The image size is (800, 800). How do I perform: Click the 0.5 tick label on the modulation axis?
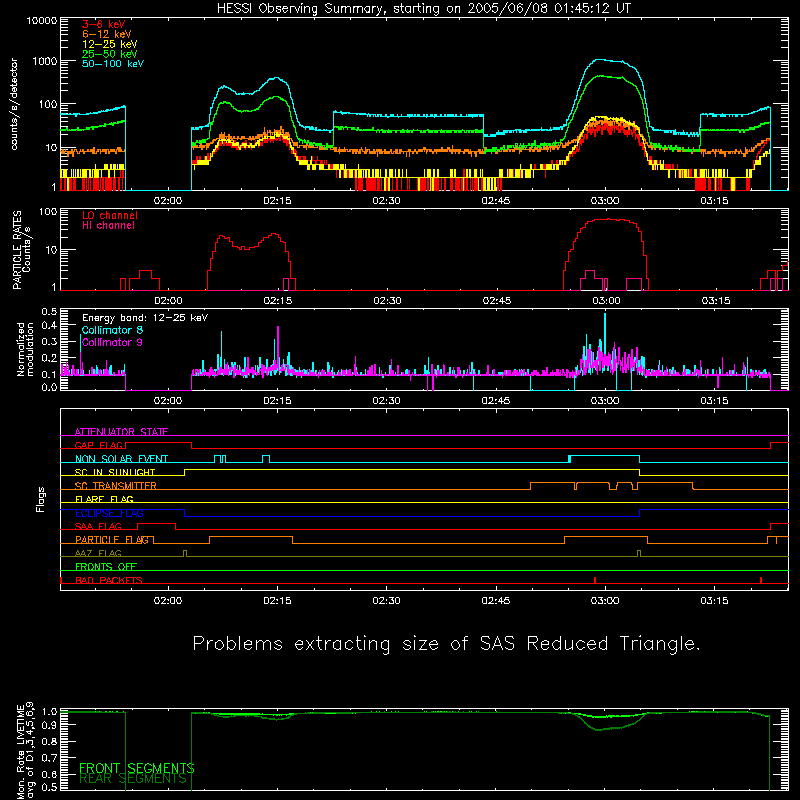point(49,311)
